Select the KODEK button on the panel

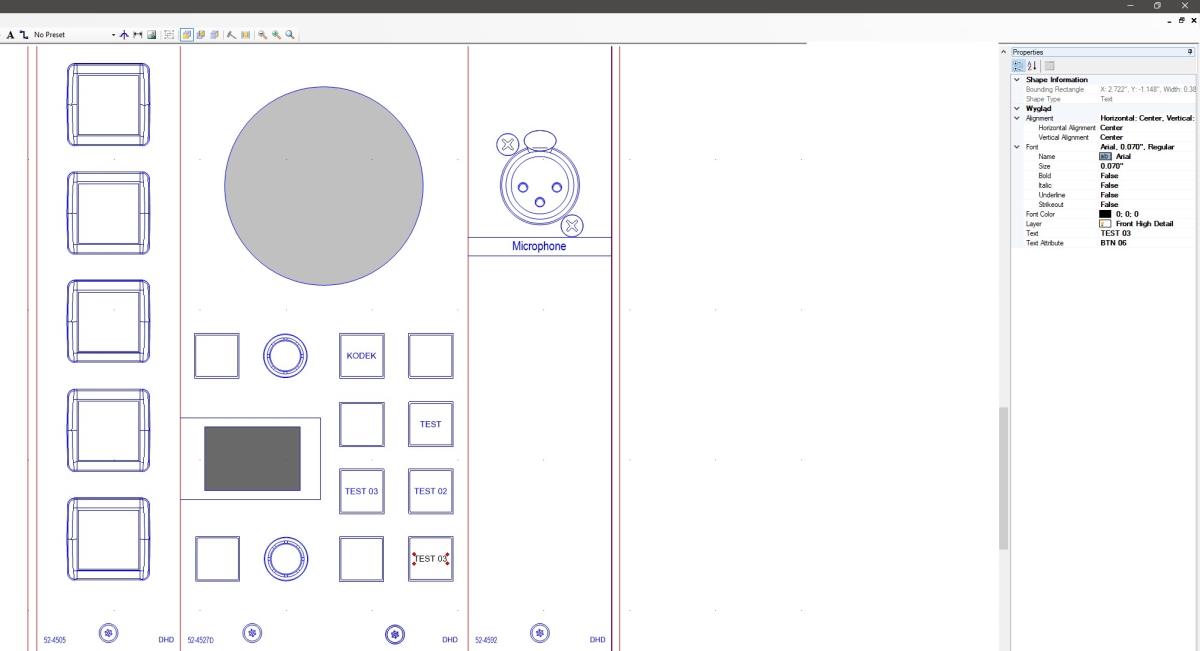coord(362,356)
